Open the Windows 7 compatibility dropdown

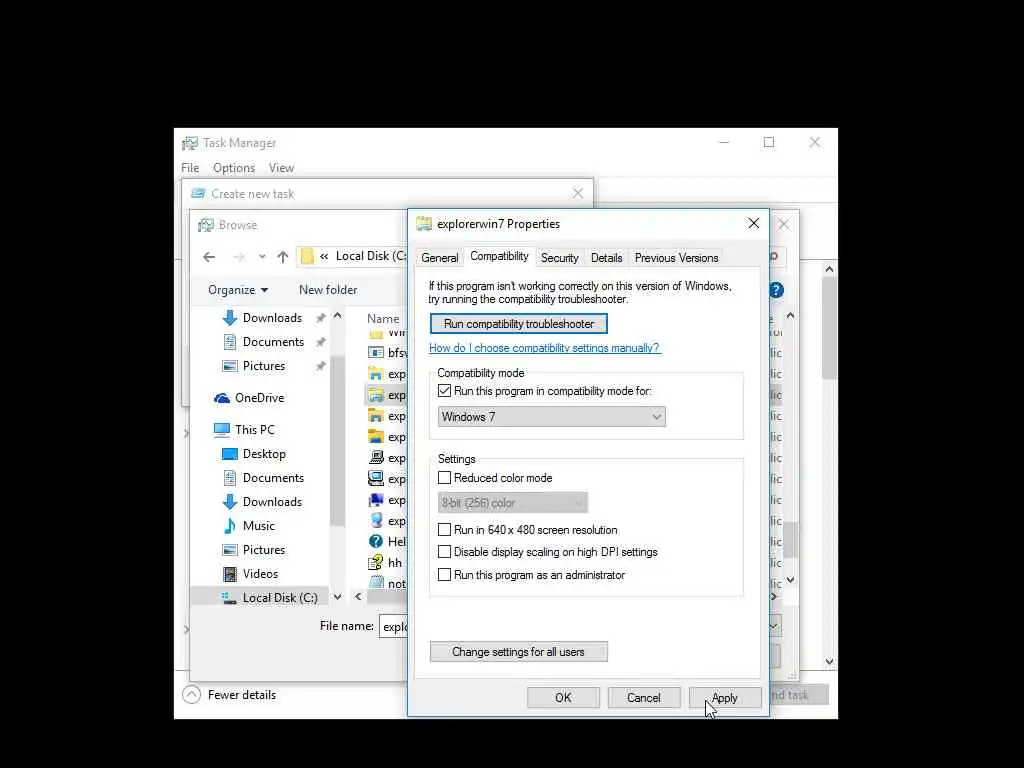click(x=551, y=417)
